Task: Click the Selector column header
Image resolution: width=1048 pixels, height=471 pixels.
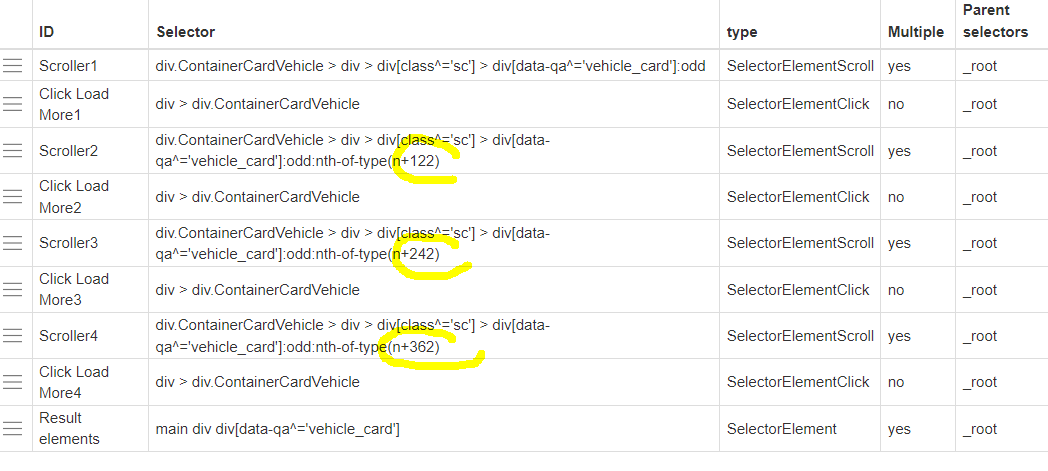Action: (x=186, y=32)
